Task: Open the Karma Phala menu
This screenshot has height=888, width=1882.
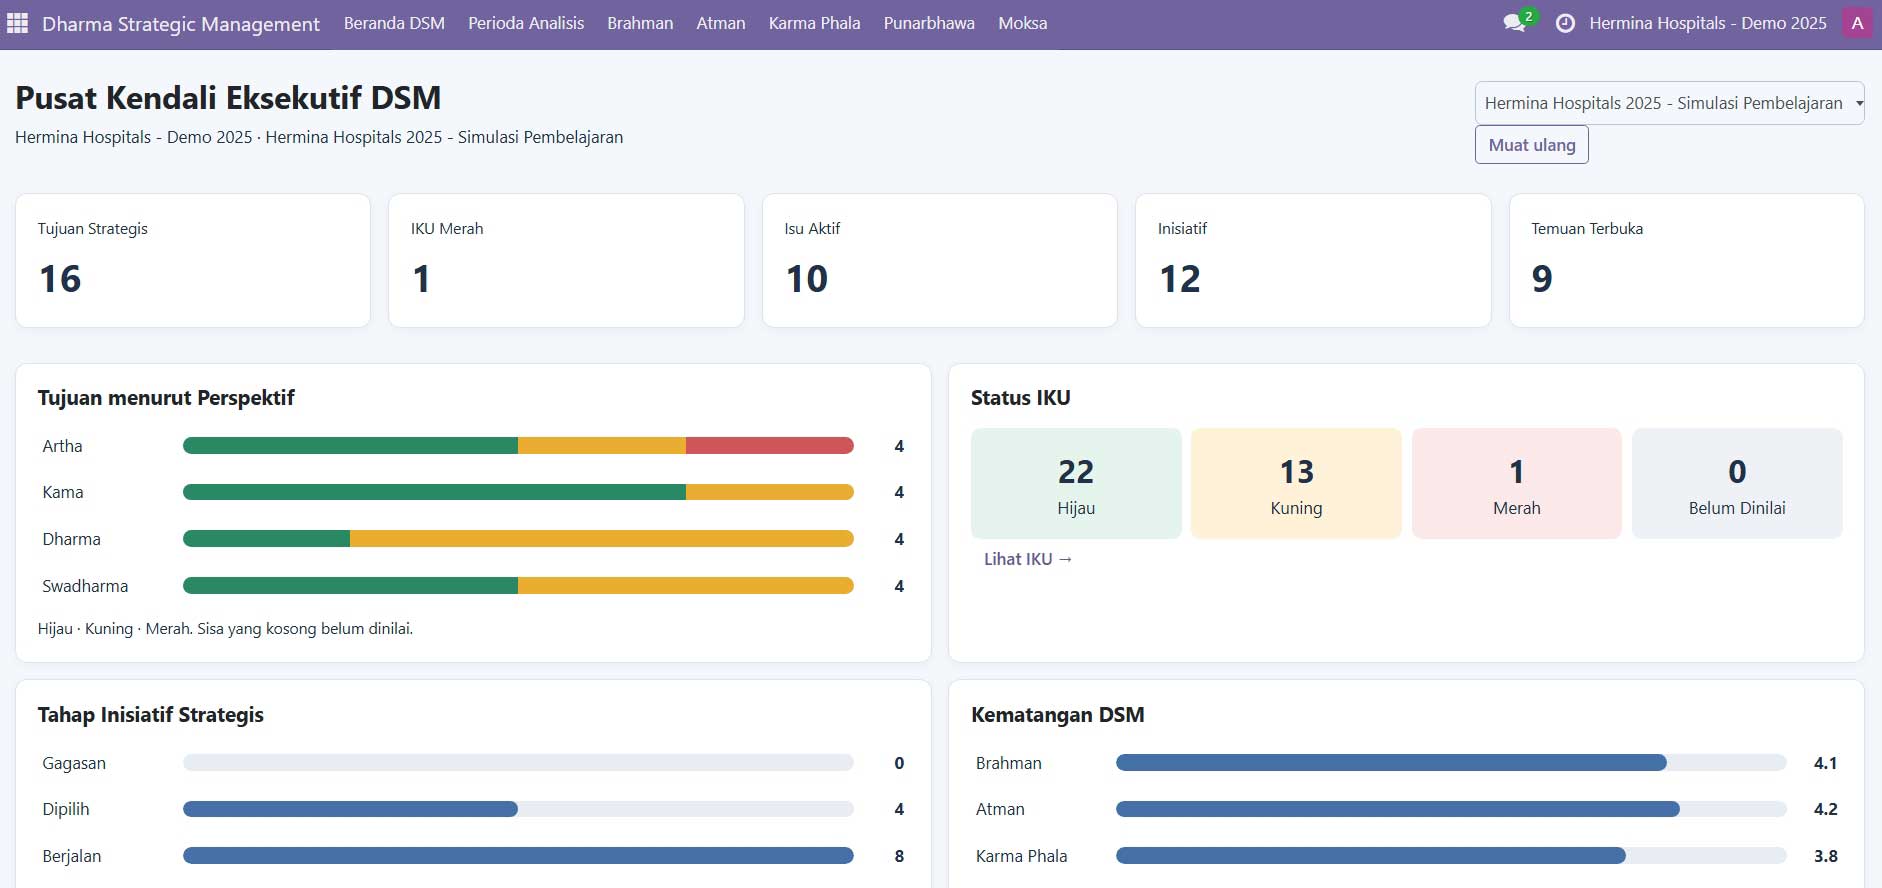Action: (x=814, y=23)
